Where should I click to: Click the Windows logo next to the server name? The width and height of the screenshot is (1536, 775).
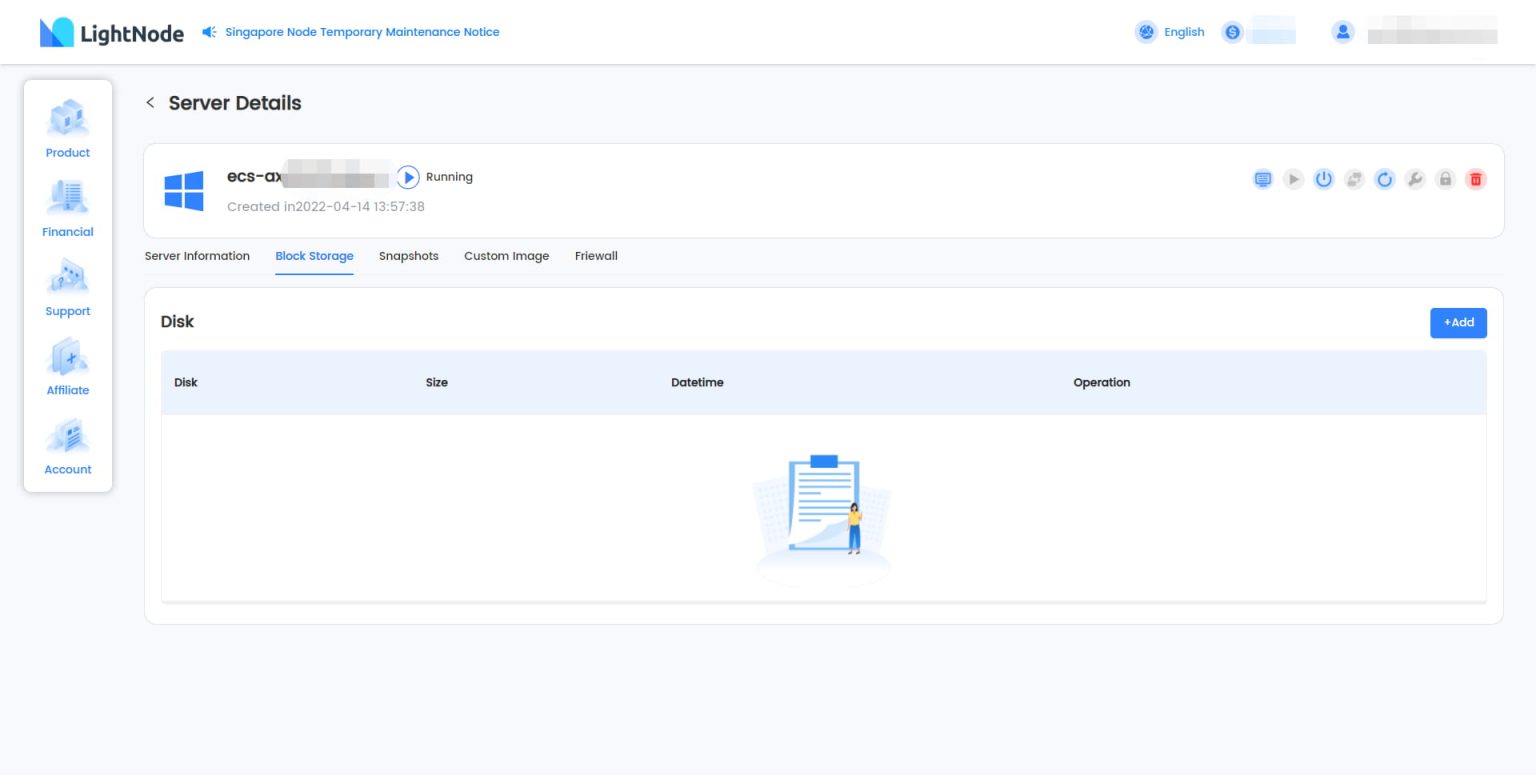coord(183,191)
